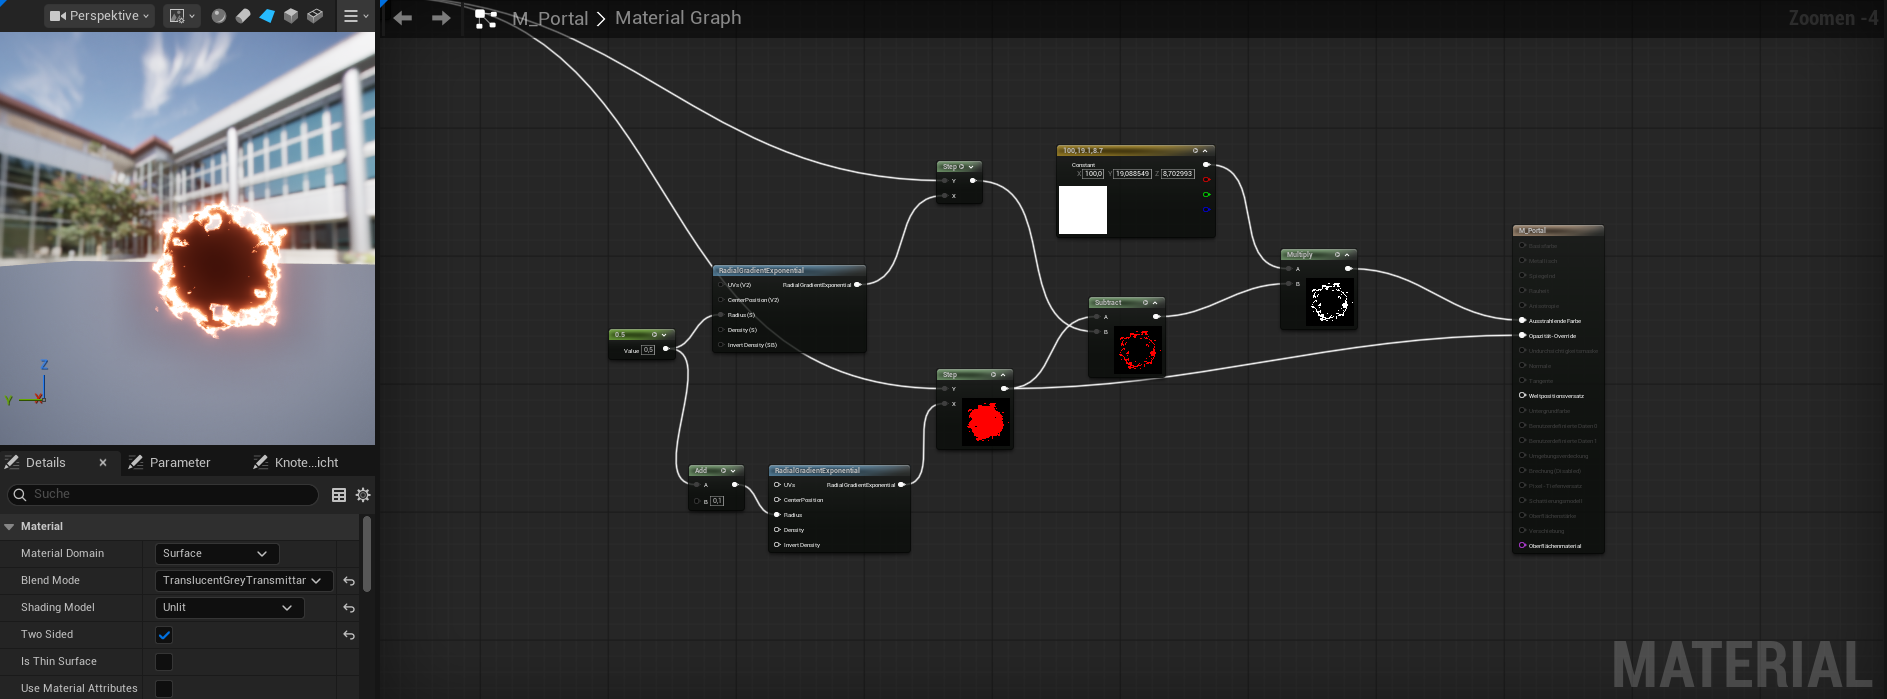The image size is (1887, 699).
Task: Click the forward navigation arrow in graph
Action: 441,18
